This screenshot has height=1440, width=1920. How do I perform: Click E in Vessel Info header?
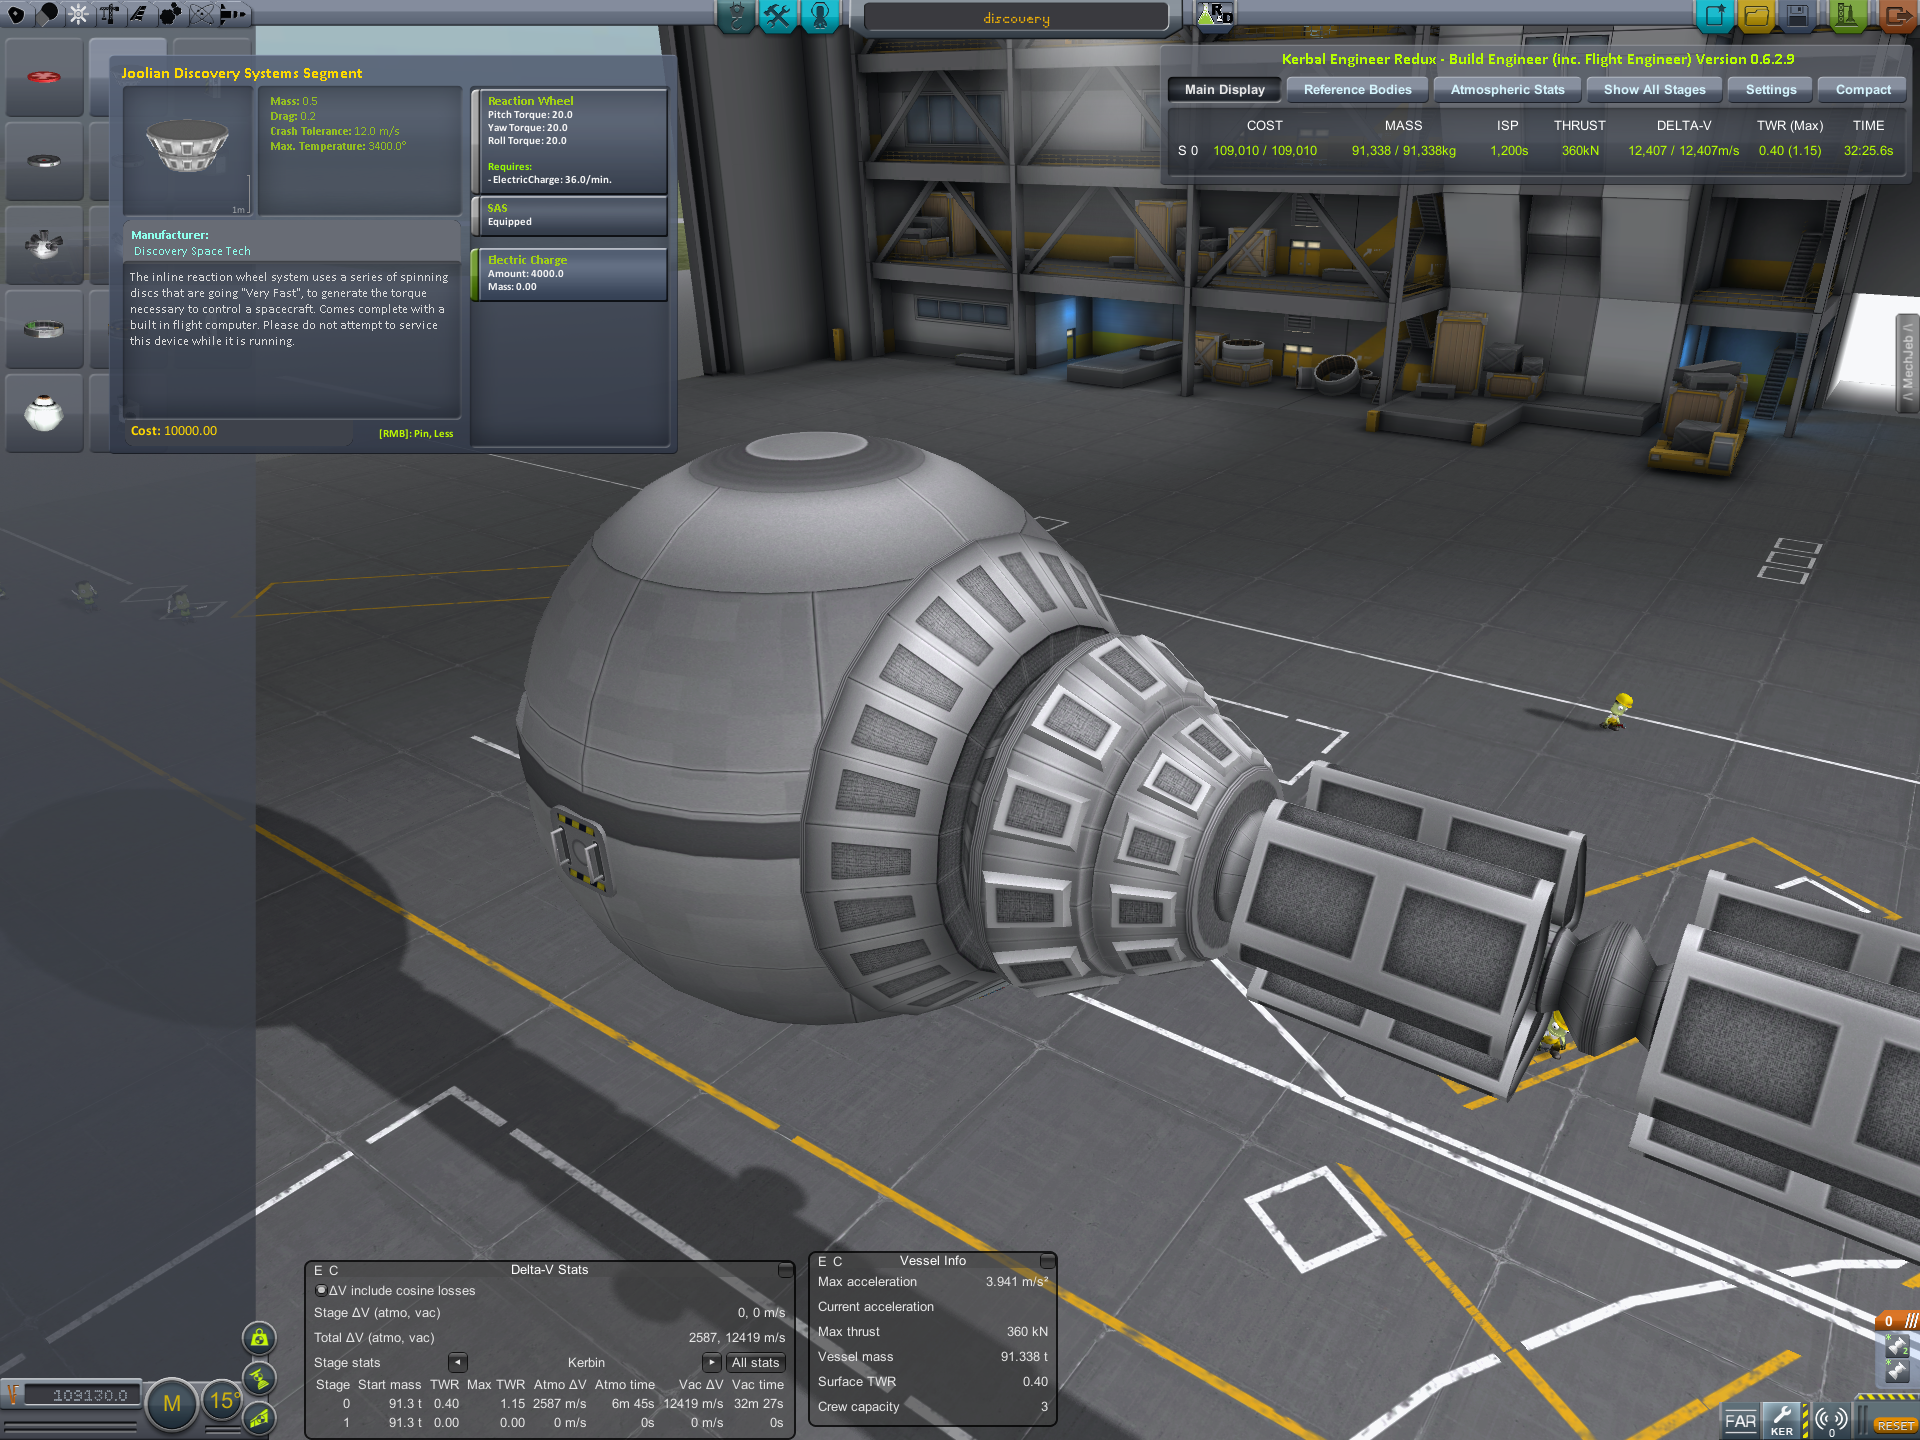(822, 1261)
